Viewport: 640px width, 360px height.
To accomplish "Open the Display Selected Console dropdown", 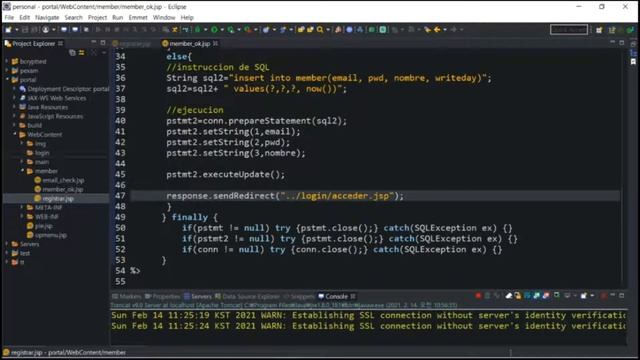I will point(575,296).
